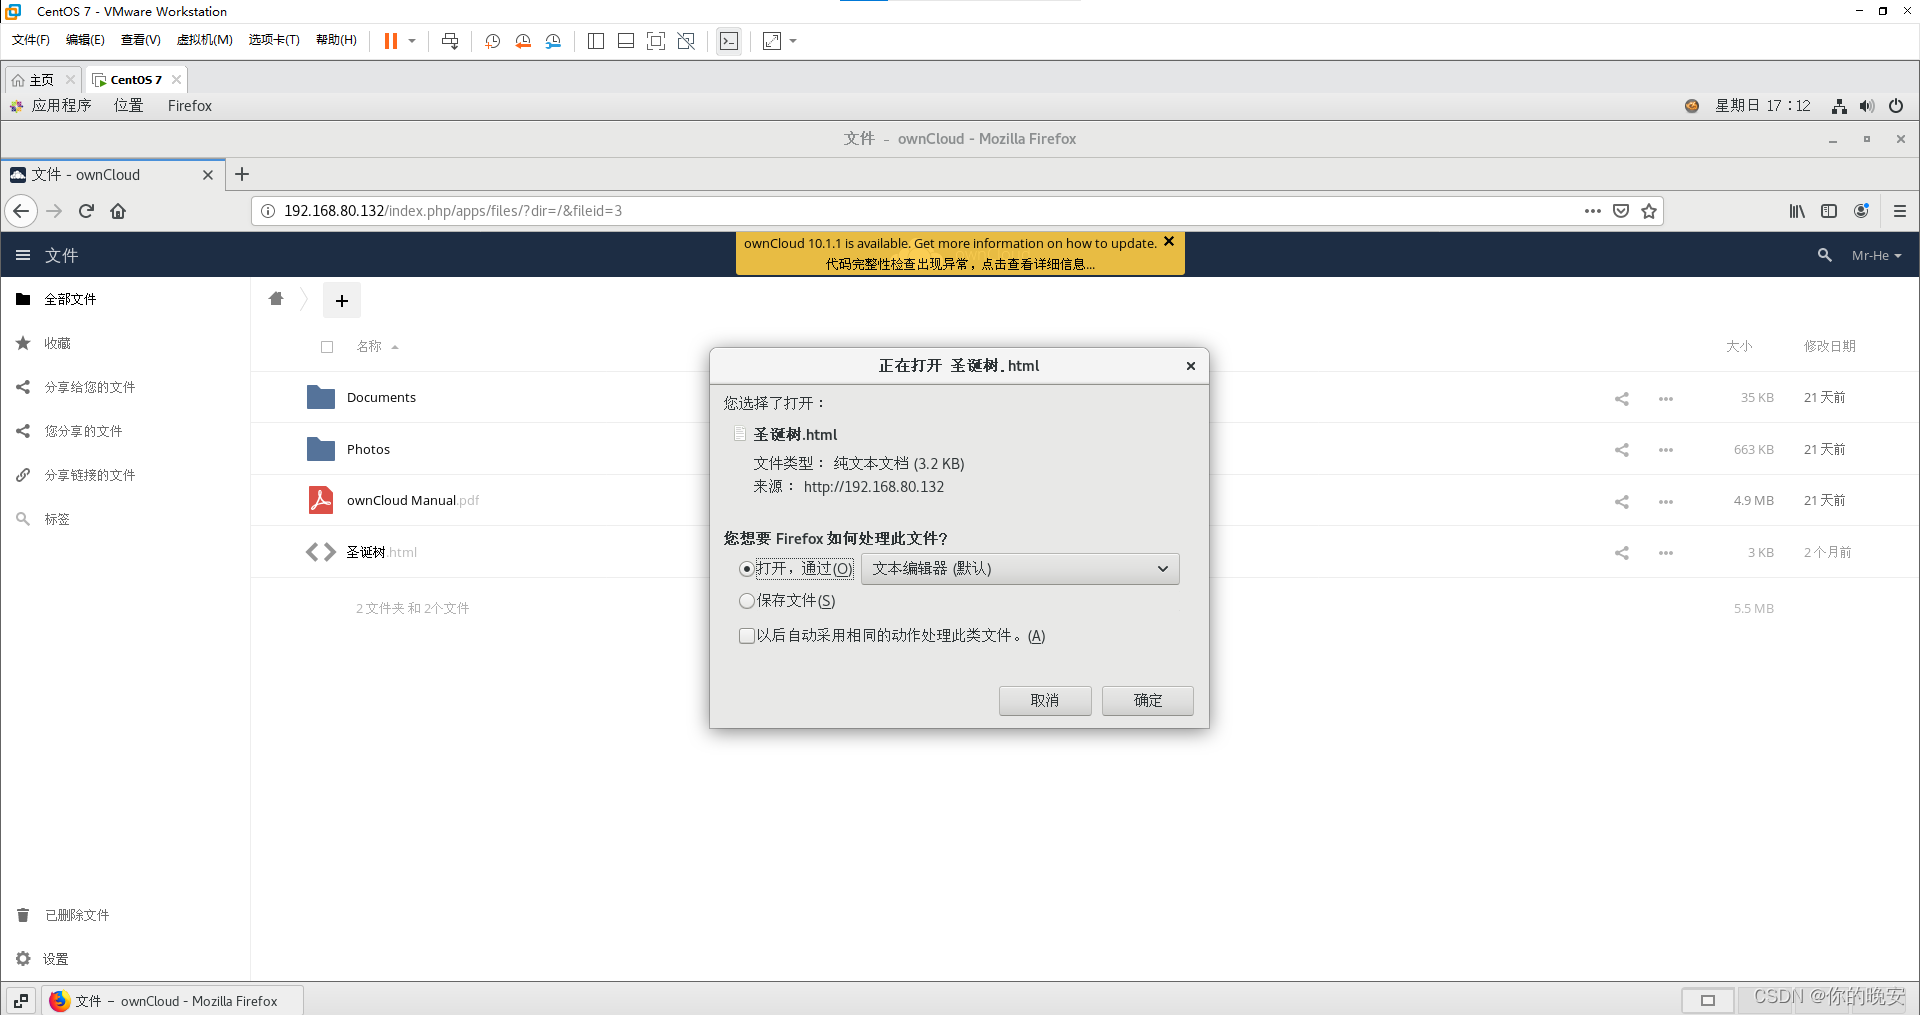The image size is (1920, 1015).
Task: Switch to the VMware 主页 tab
Action: 41,80
